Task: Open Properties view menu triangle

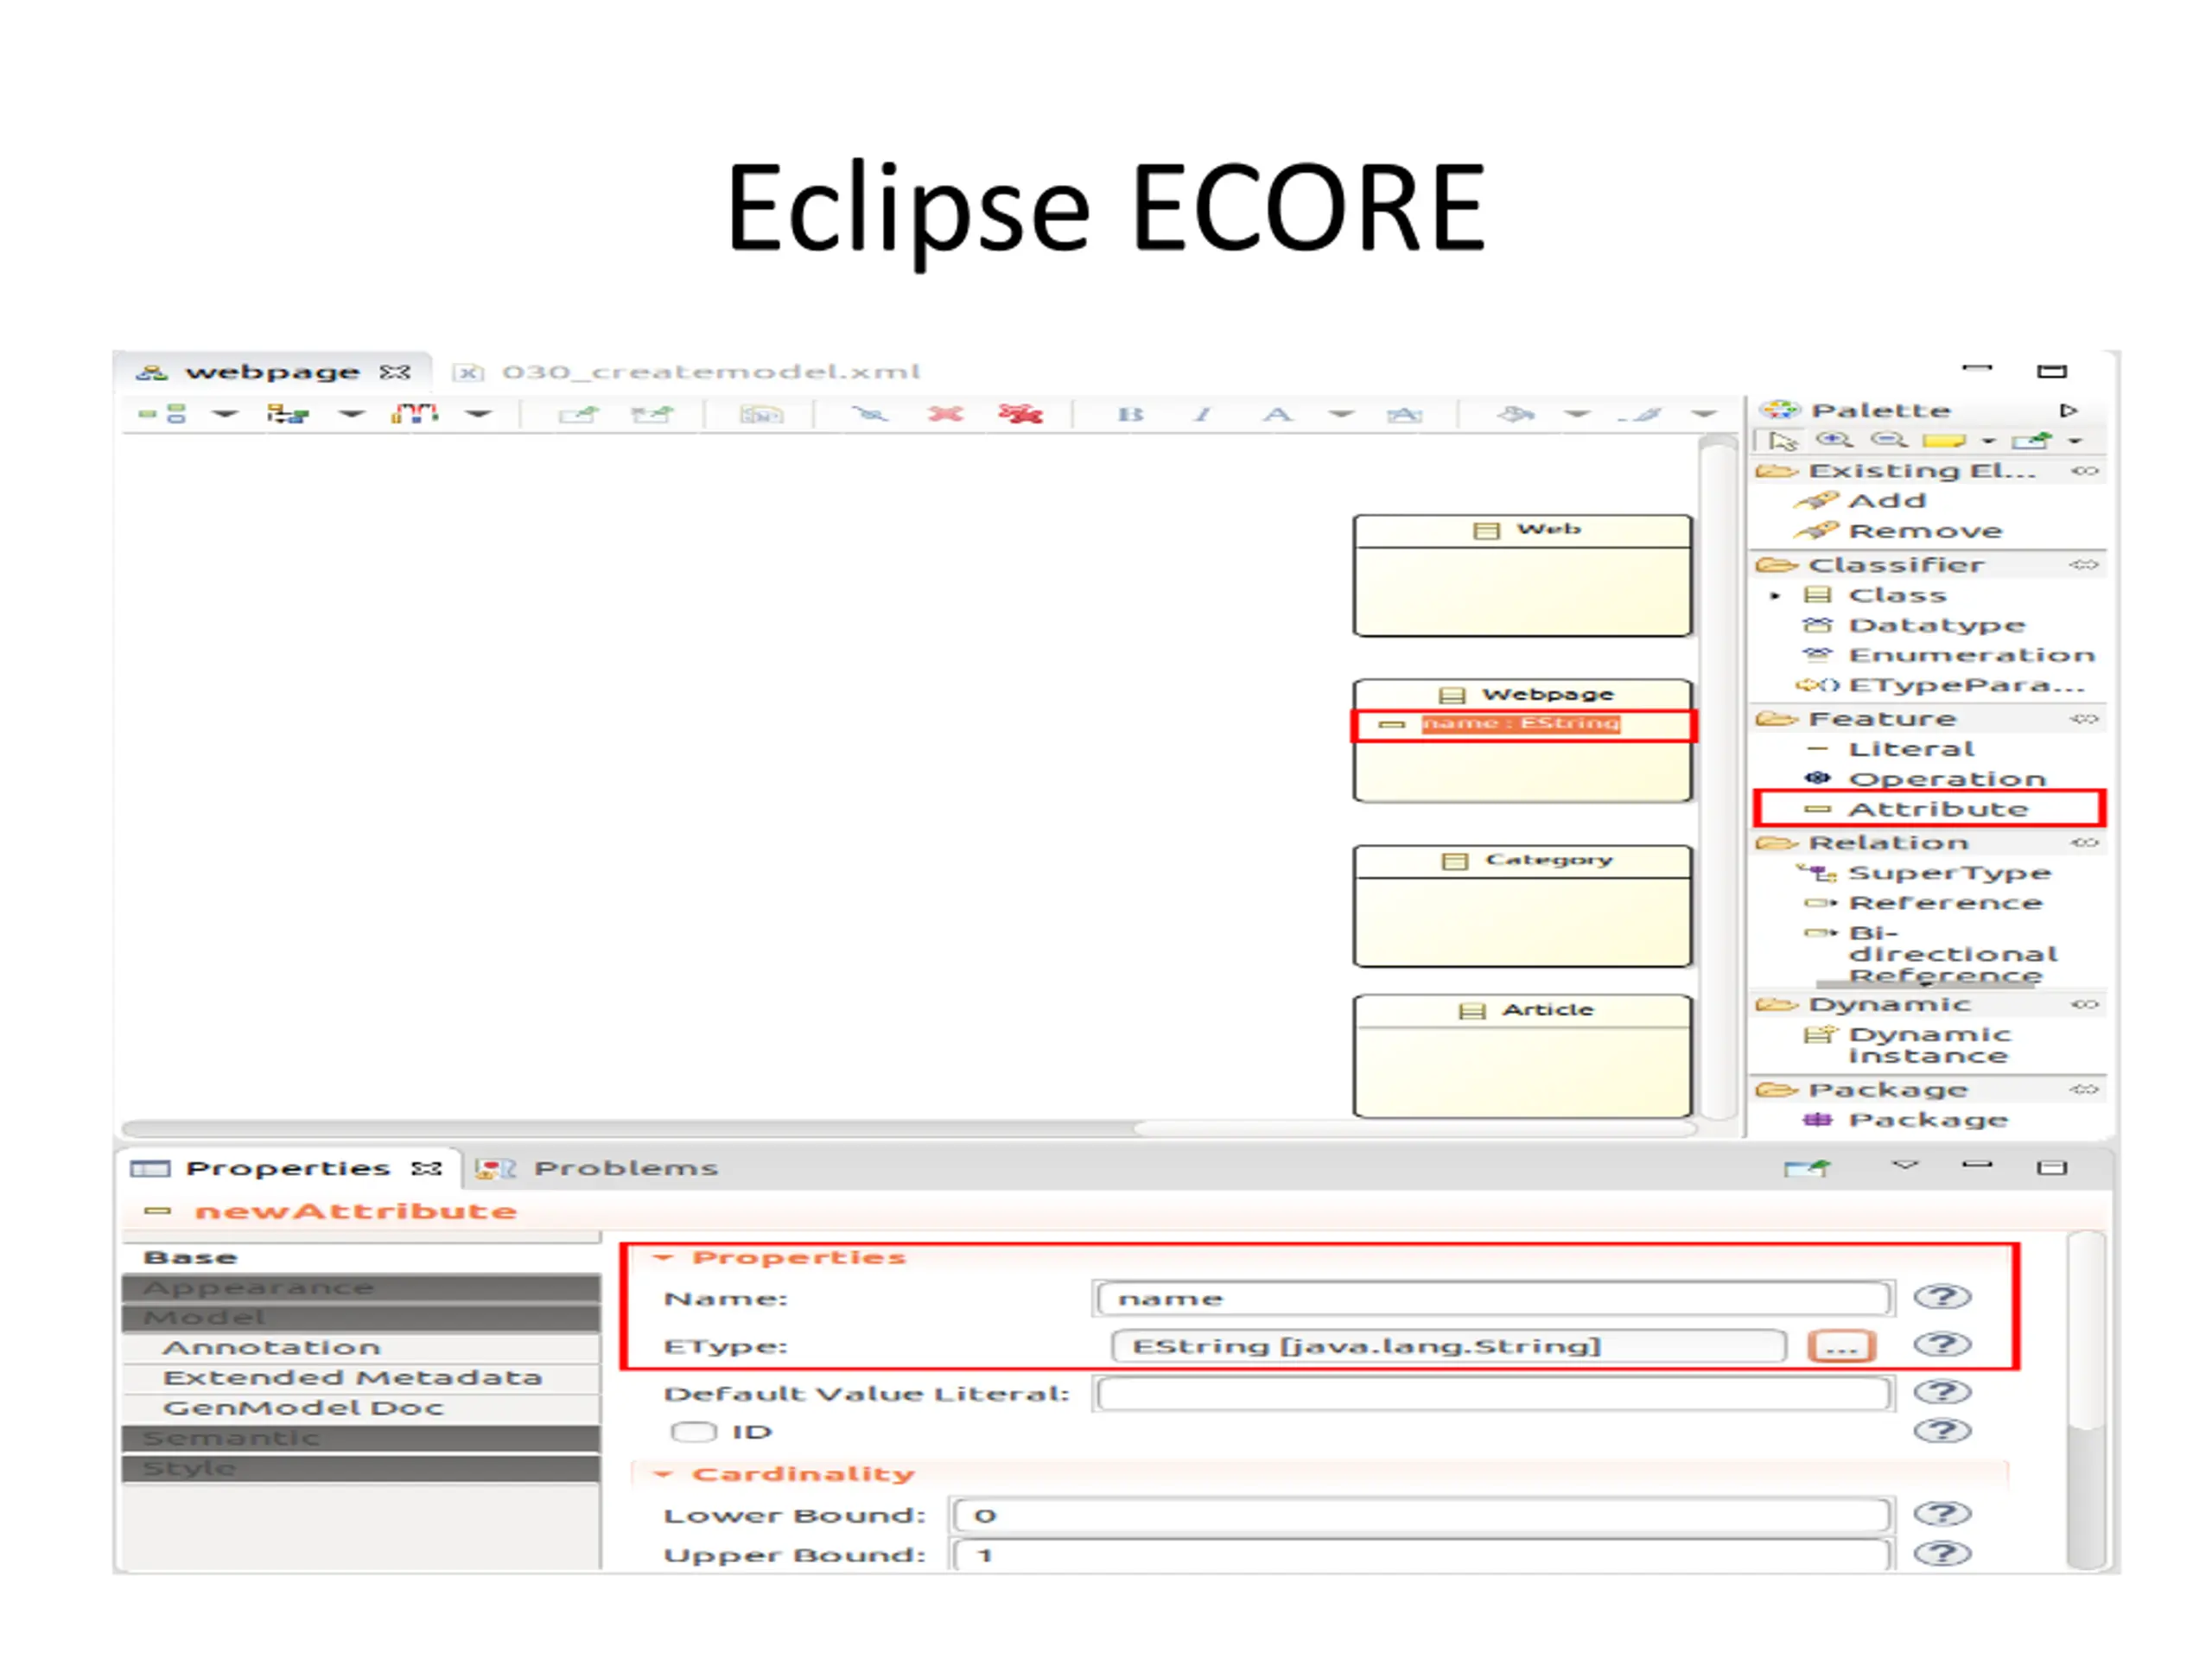Action: [1906, 1165]
